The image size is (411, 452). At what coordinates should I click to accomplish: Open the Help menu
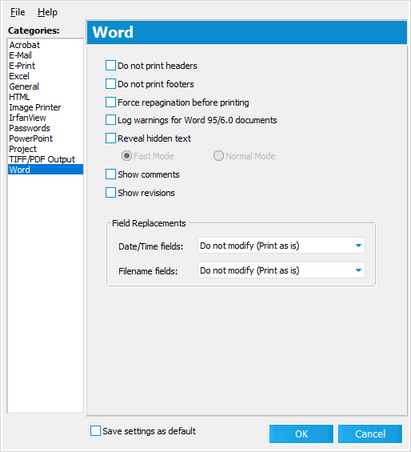click(x=47, y=12)
